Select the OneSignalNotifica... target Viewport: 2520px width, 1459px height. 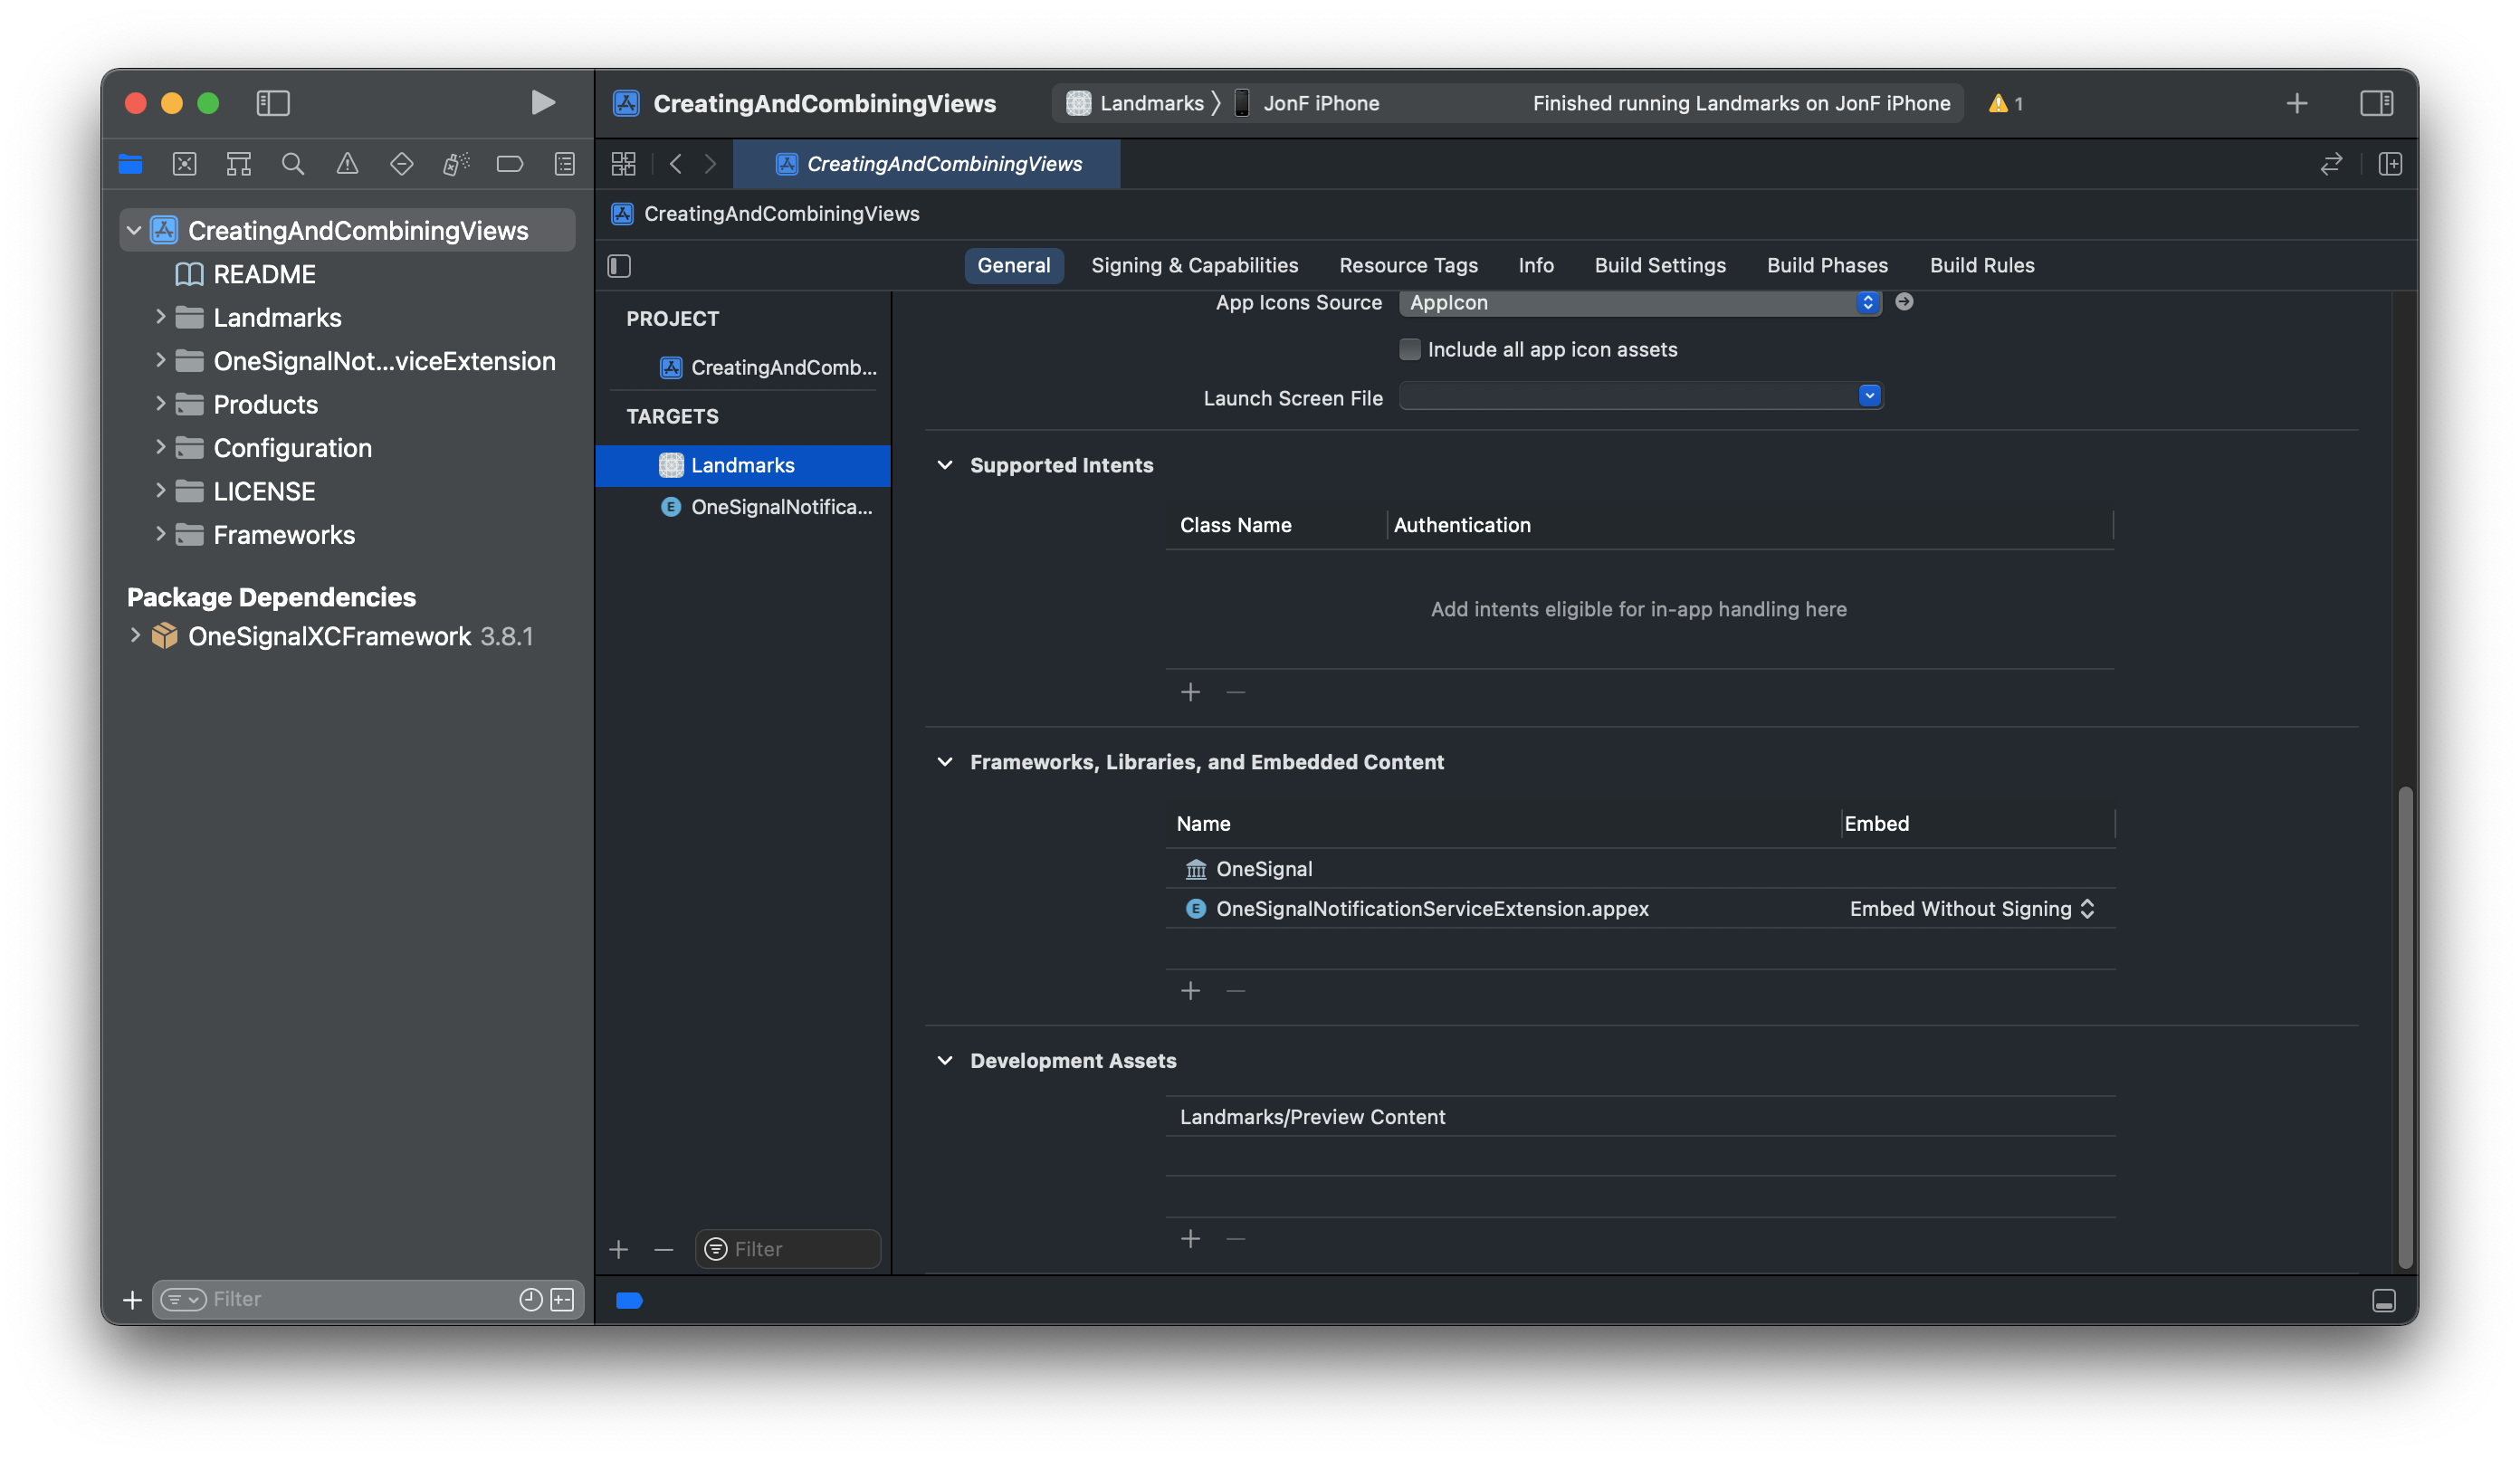click(781, 507)
